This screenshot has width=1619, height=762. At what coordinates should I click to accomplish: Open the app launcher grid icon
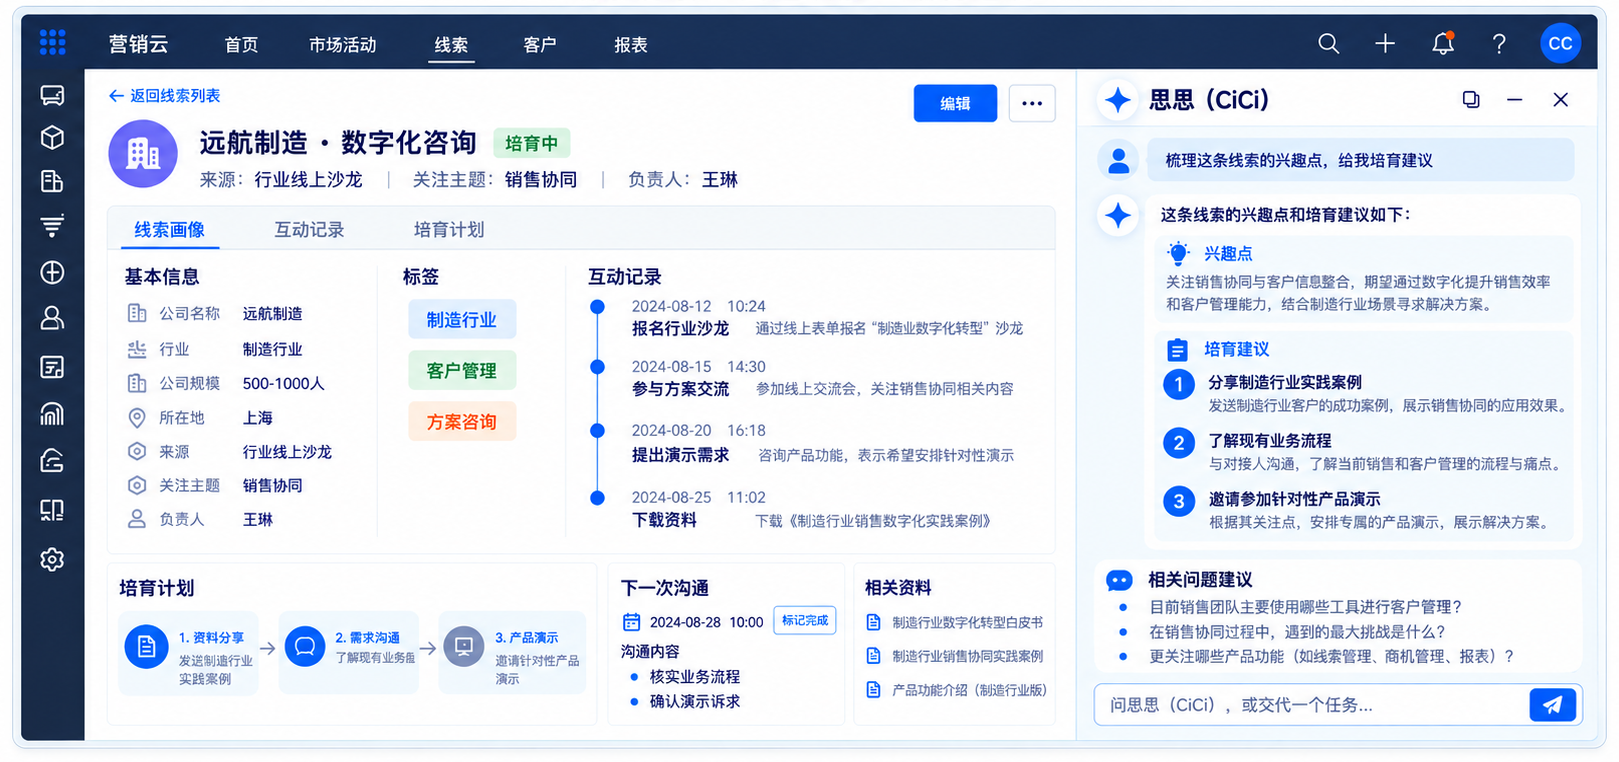[x=52, y=42]
